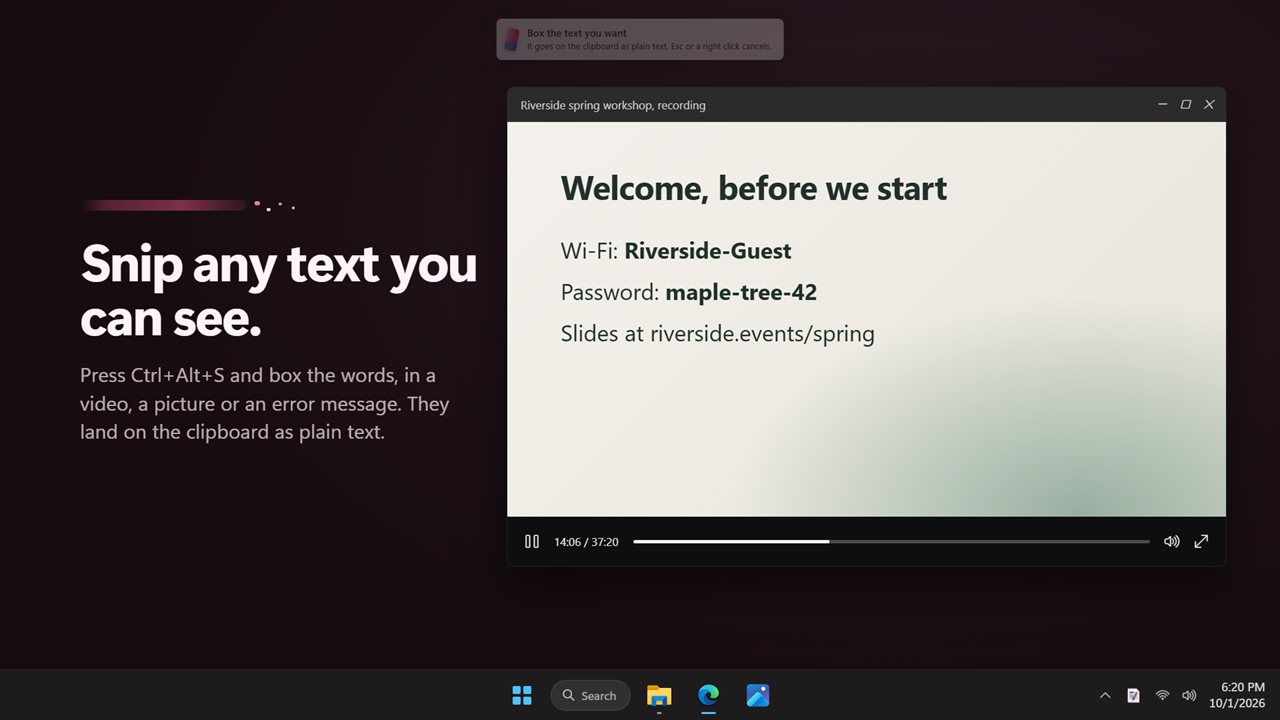The height and width of the screenshot is (720, 1280).
Task: Open the Windows Start menu
Action: pyautogui.click(x=522, y=695)
